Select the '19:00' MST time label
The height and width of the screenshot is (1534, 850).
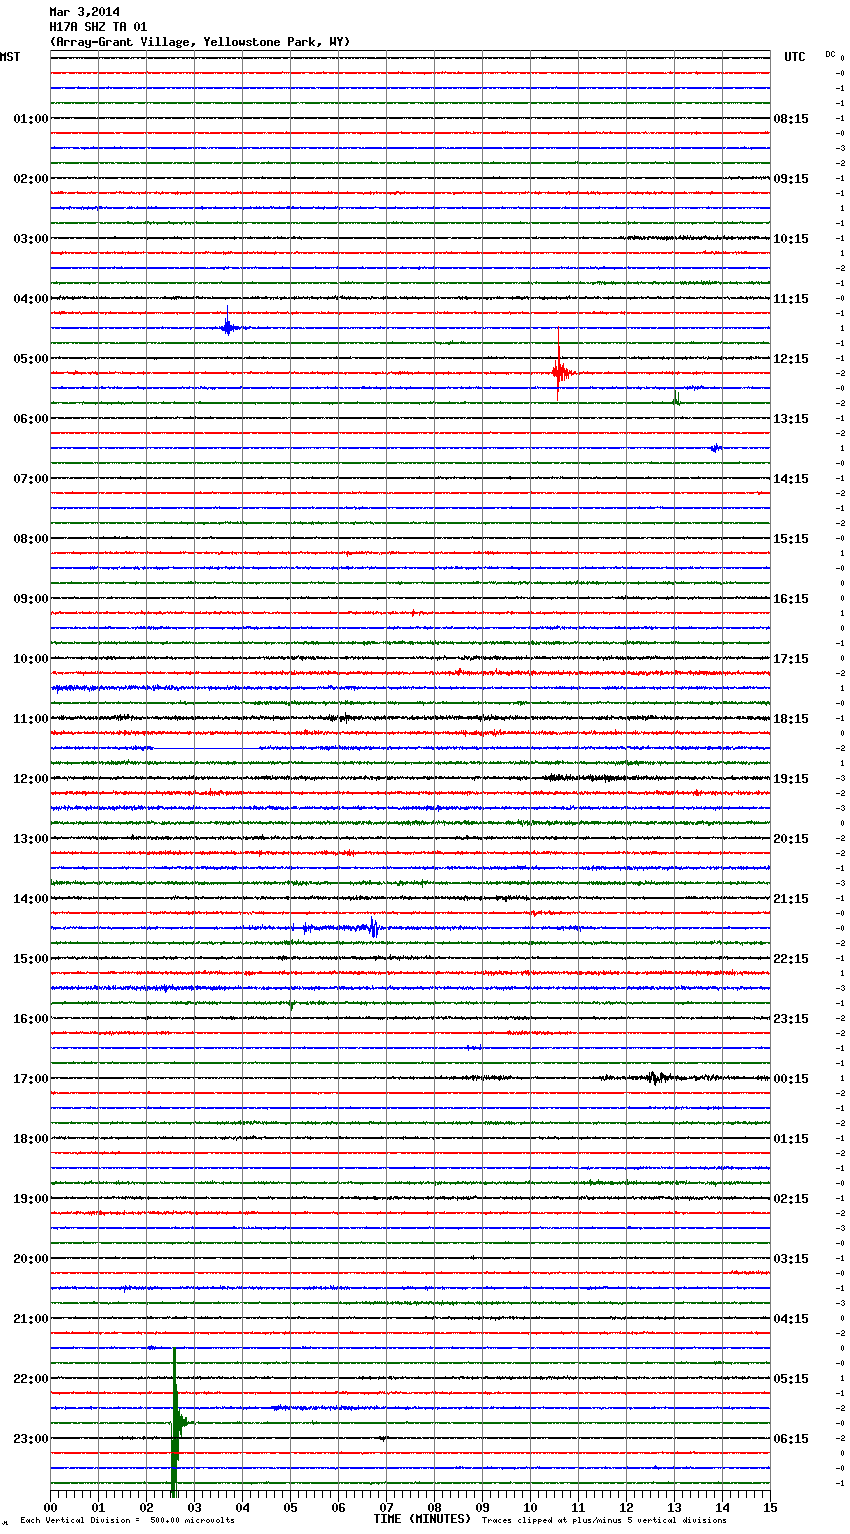pyautogui.click(x=30, y=1199)
